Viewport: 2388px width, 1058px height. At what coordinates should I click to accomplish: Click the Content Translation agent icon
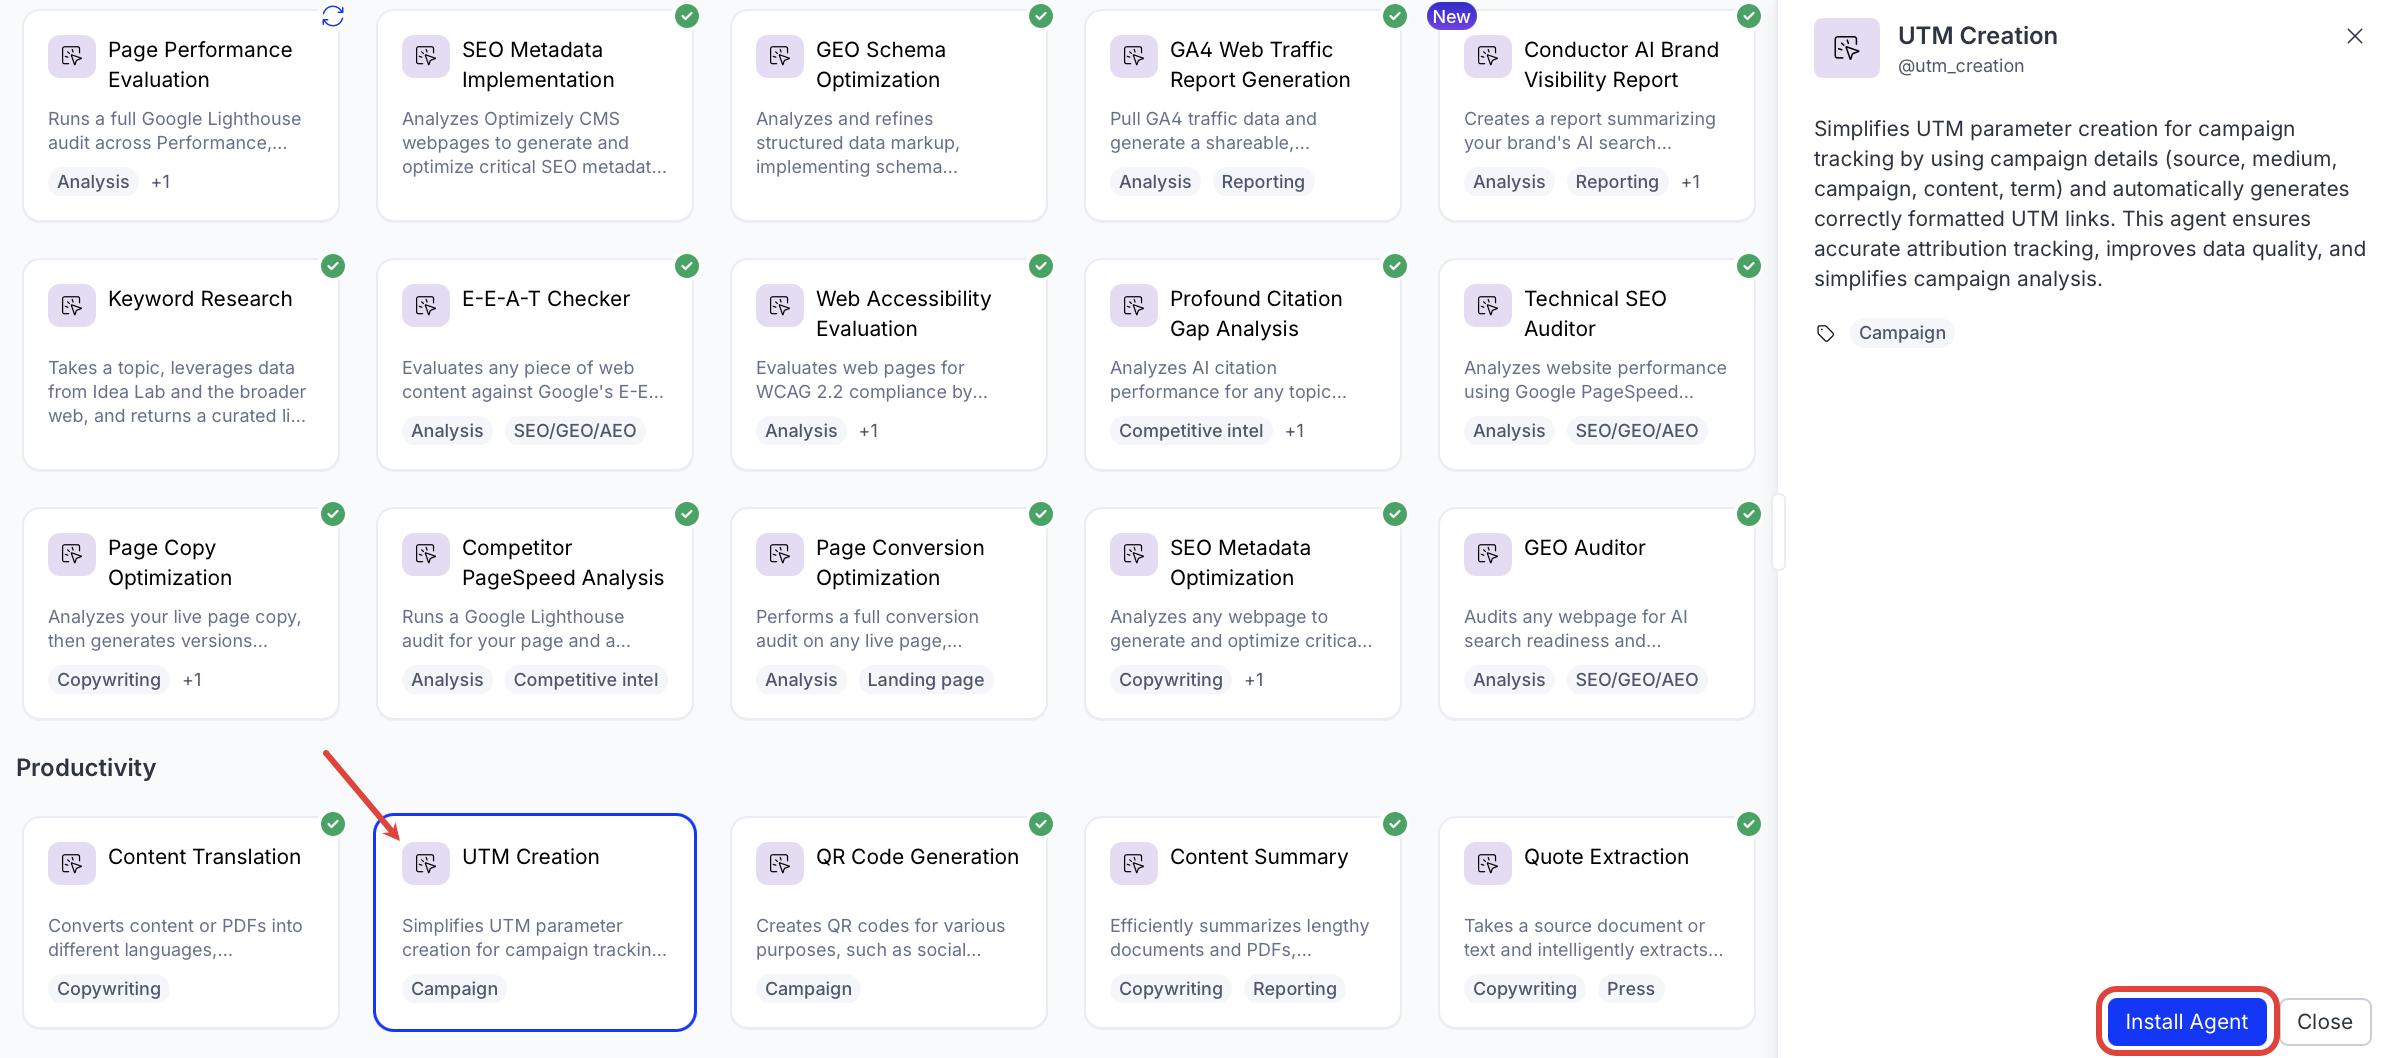point(72,863)
